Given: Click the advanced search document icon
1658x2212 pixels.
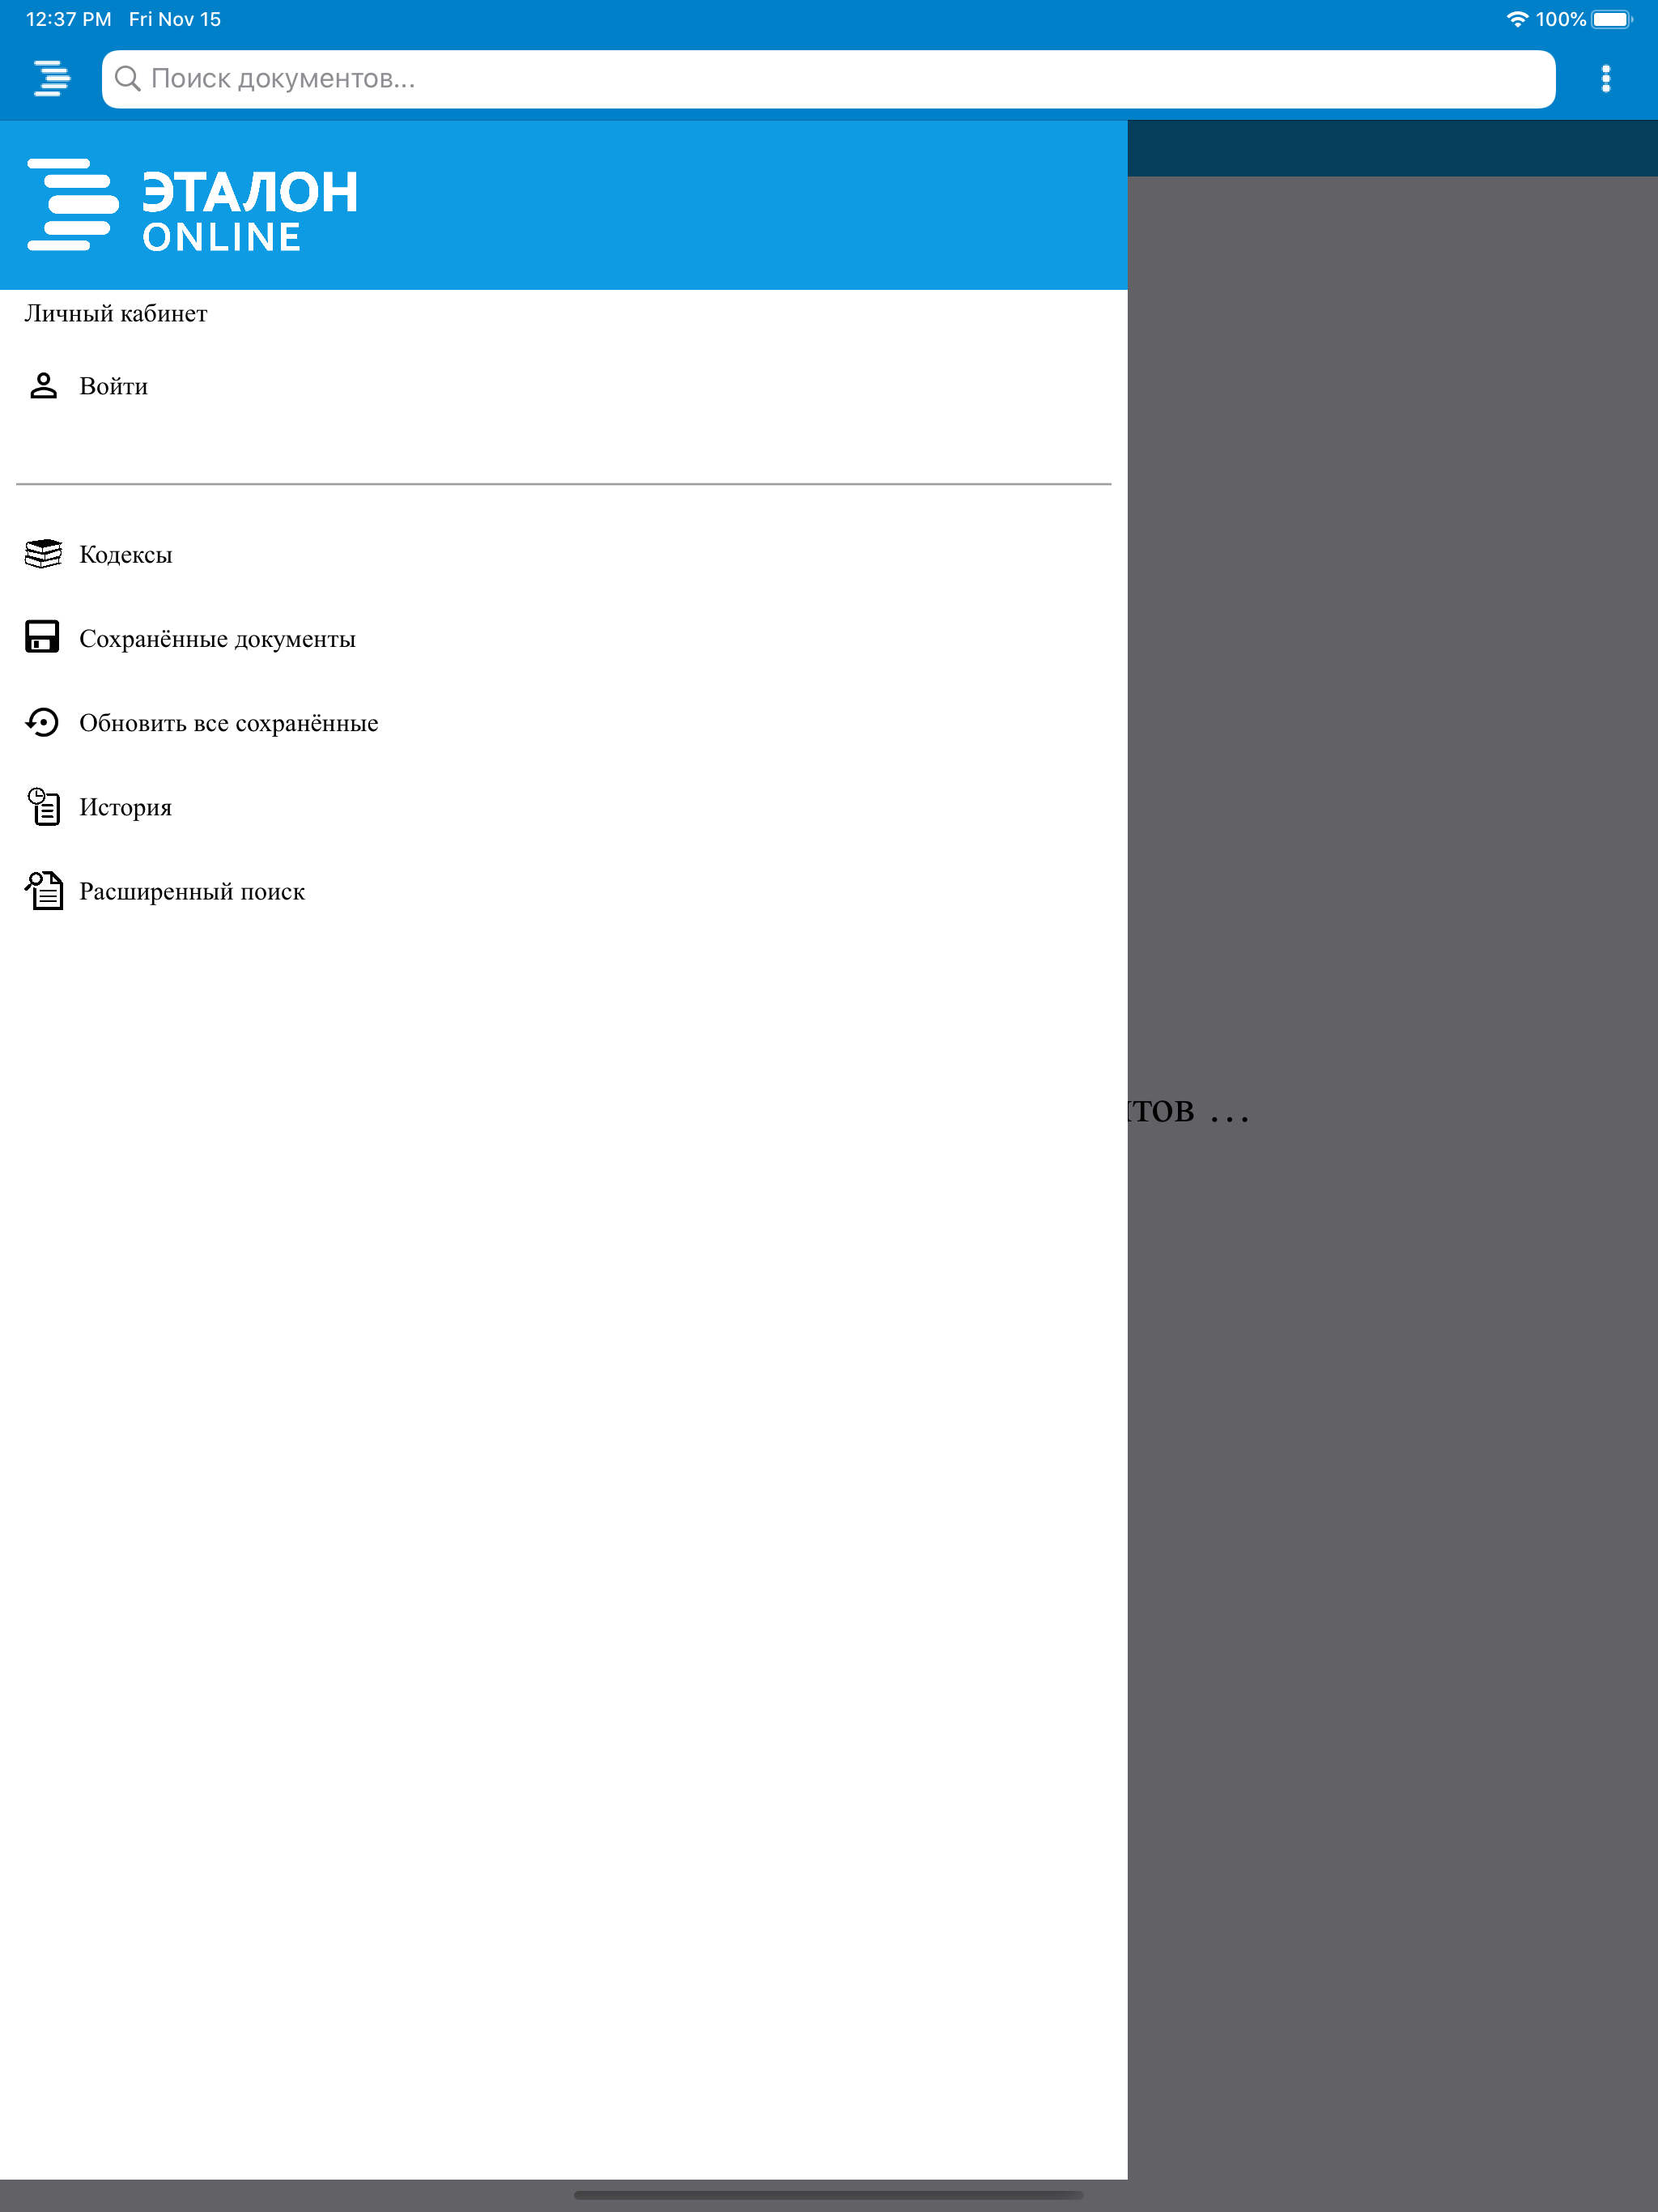Looking at the screenshot, I should (43, 890).
